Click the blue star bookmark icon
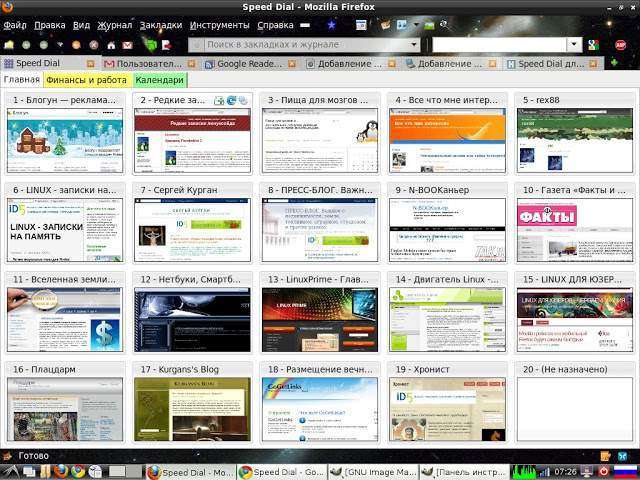Image resolution: width=640 pixels, height=480 pixels. click(x=331, y=25)
